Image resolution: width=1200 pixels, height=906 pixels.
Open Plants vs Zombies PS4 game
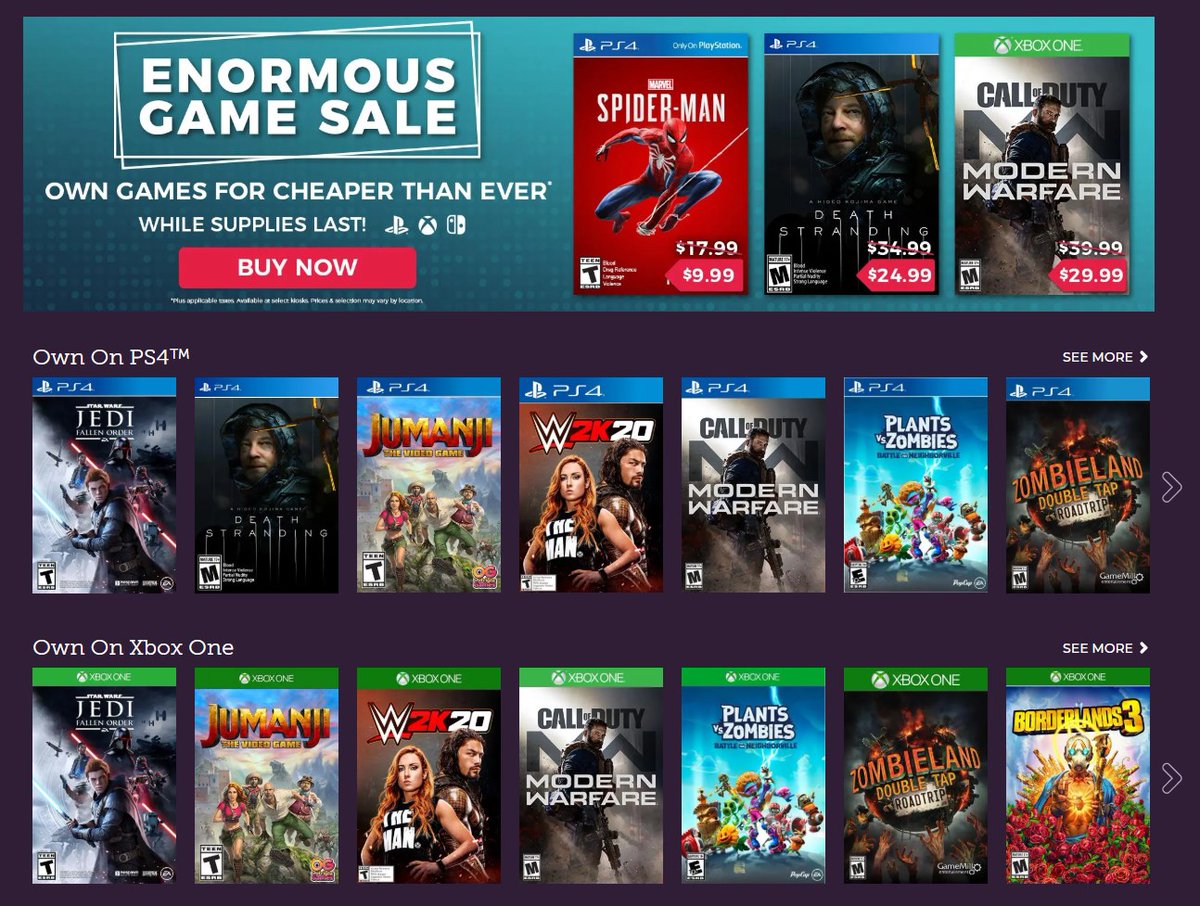916,485
